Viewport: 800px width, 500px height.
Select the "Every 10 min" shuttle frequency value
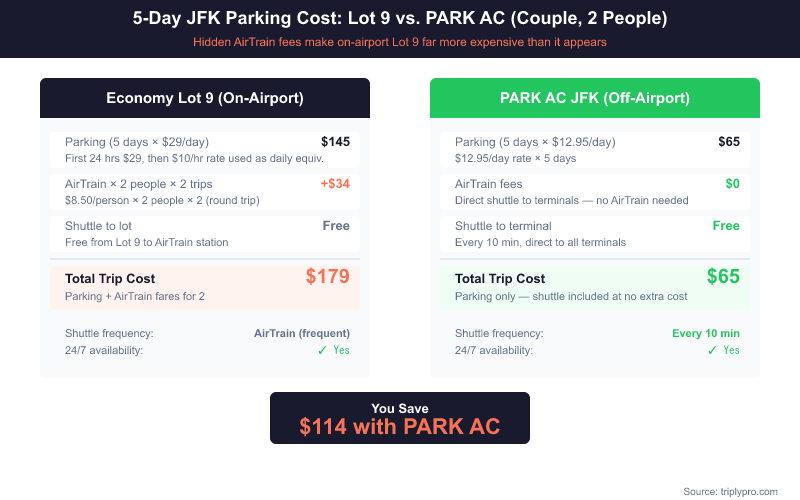pyautogui.click(x=706, y=333)
